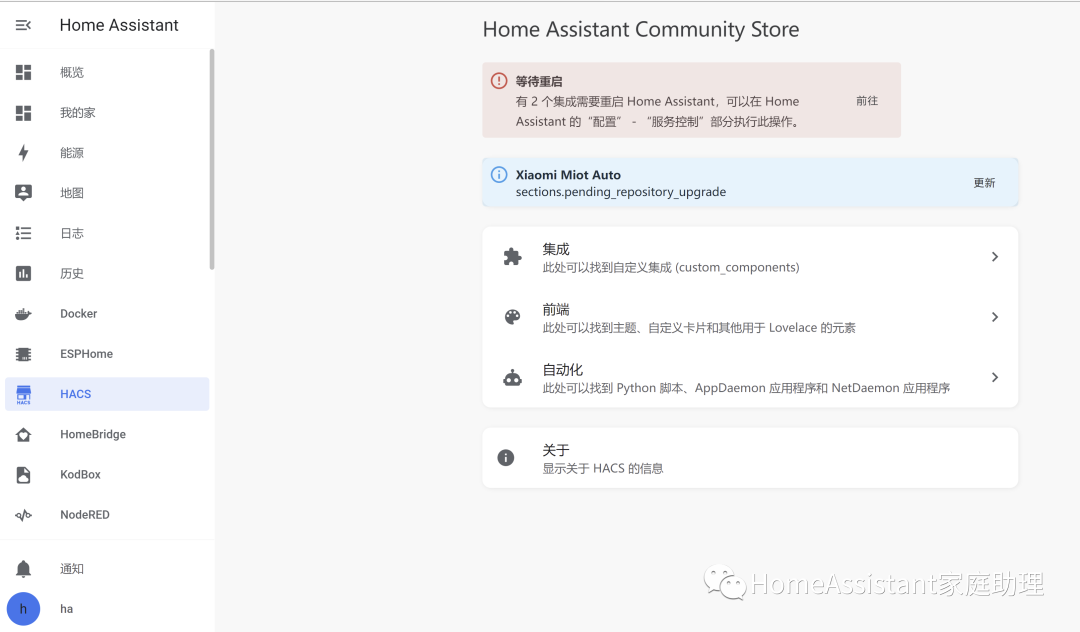The width and height of the screenshot is (1080, 632).
Task: Click the KodBox file icon
Action: pos(23,474)
